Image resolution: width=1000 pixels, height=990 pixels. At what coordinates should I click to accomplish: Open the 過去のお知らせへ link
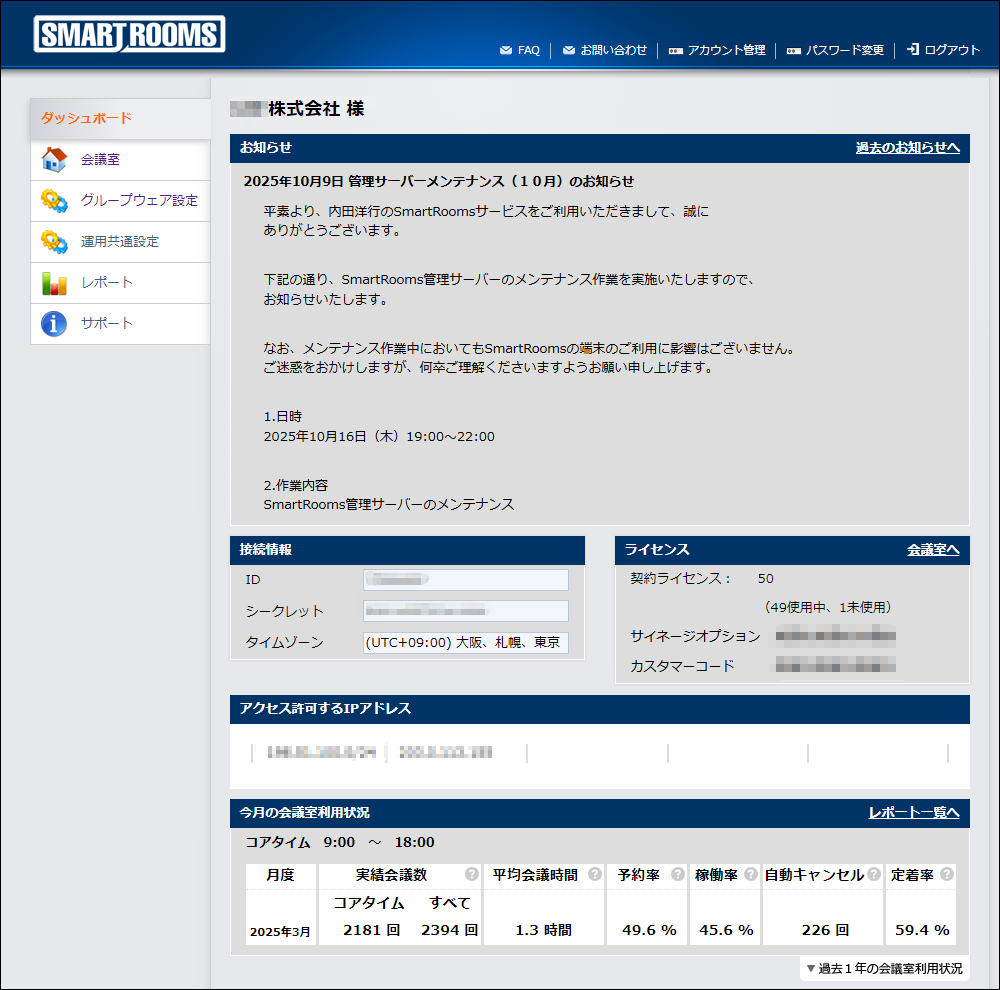point(907,148)
